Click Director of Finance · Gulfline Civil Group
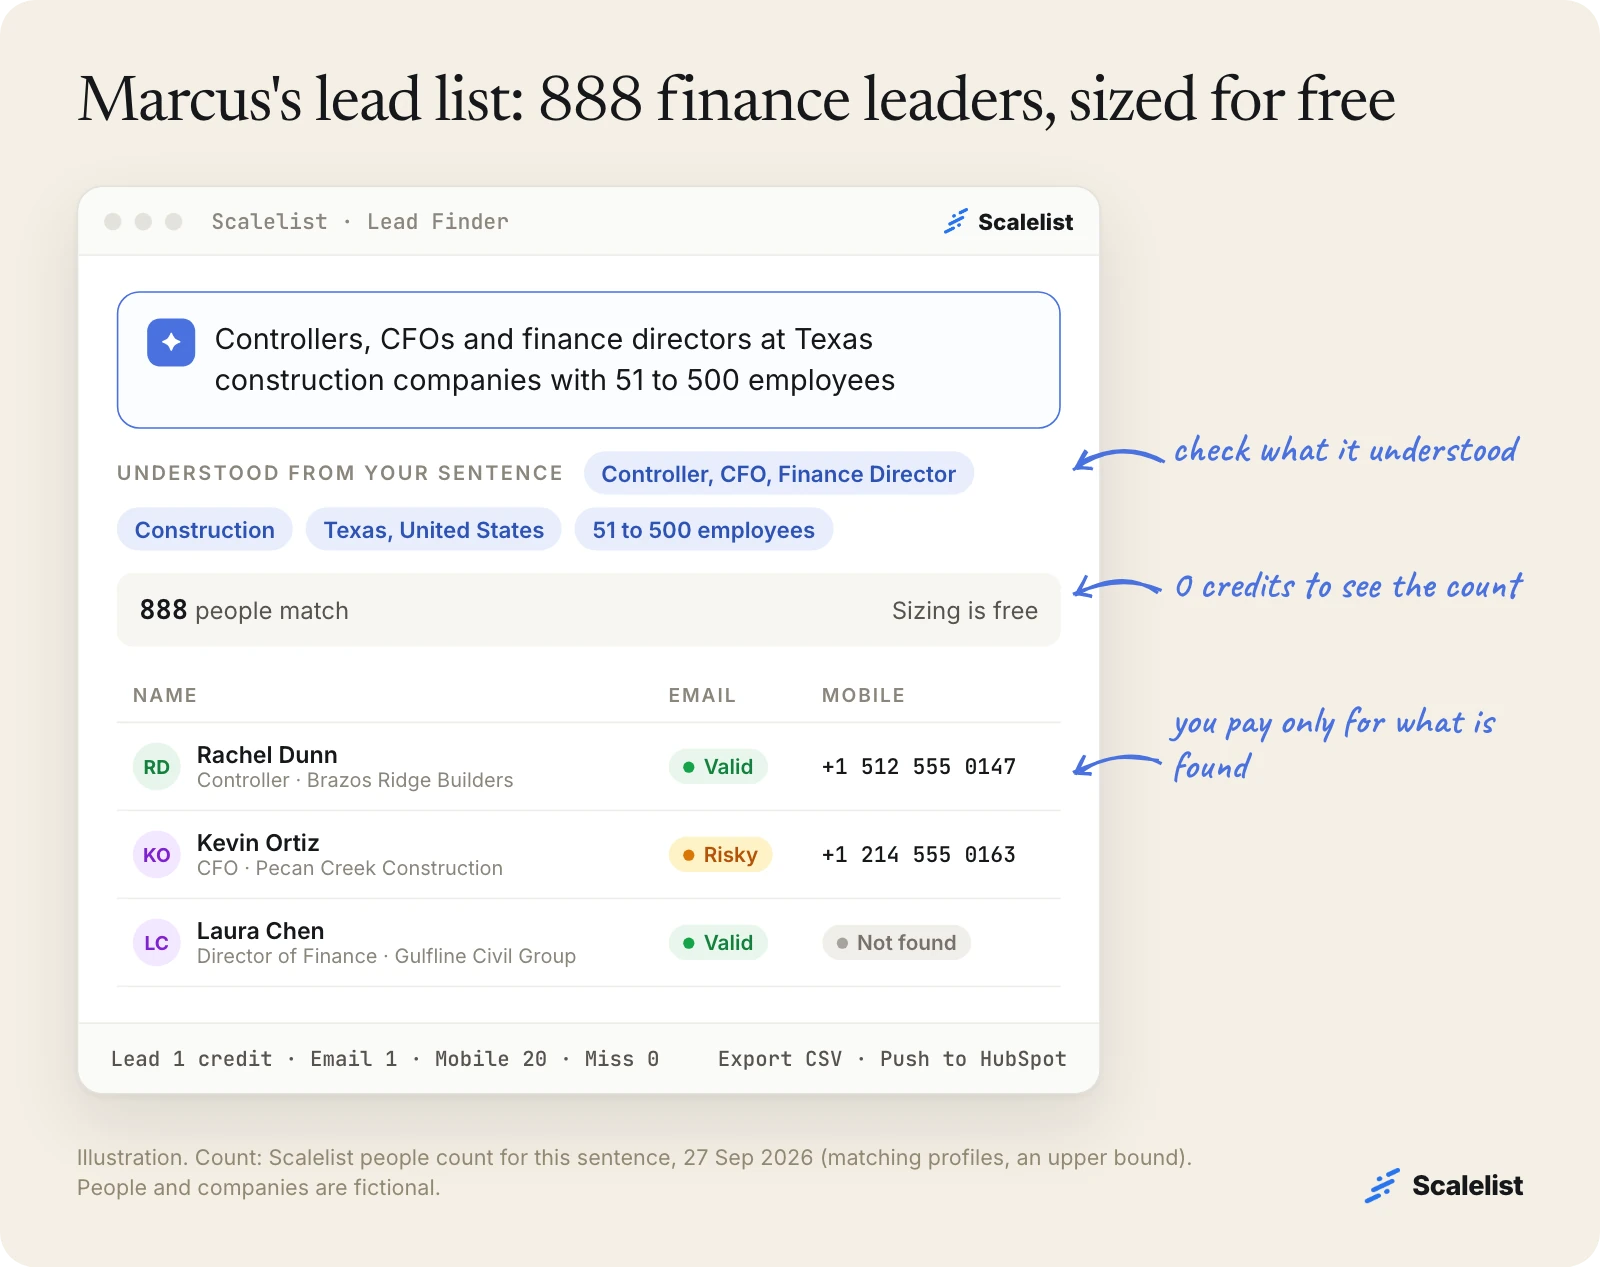1600x1267 pixels. point(386,956)
